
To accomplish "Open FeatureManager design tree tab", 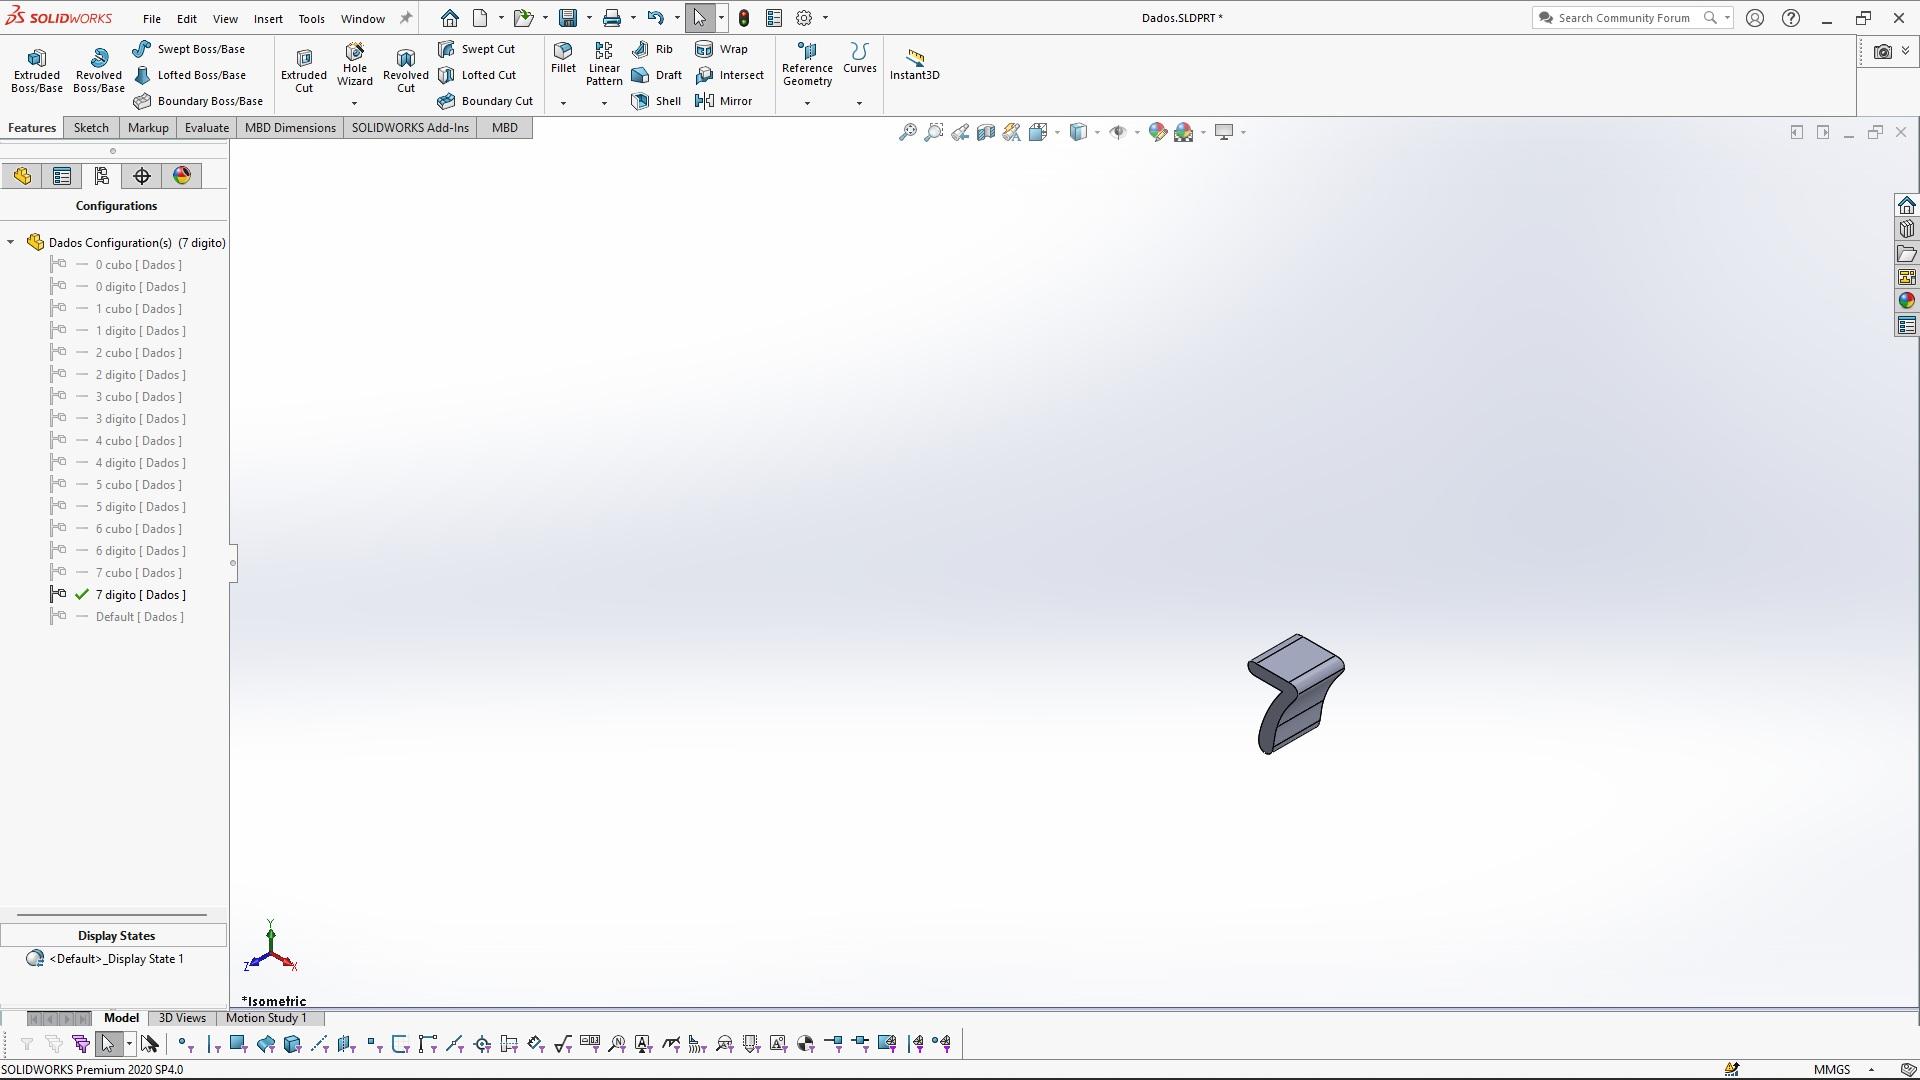I will (22, 176).
